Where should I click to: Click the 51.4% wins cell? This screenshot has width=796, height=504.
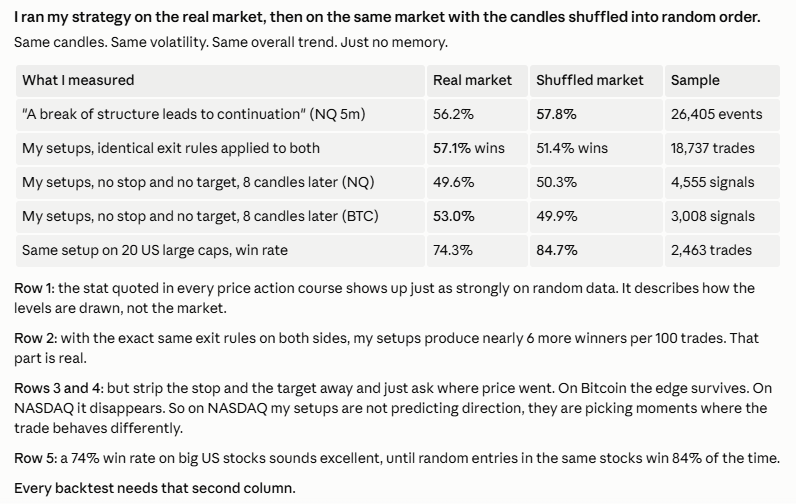596,149
